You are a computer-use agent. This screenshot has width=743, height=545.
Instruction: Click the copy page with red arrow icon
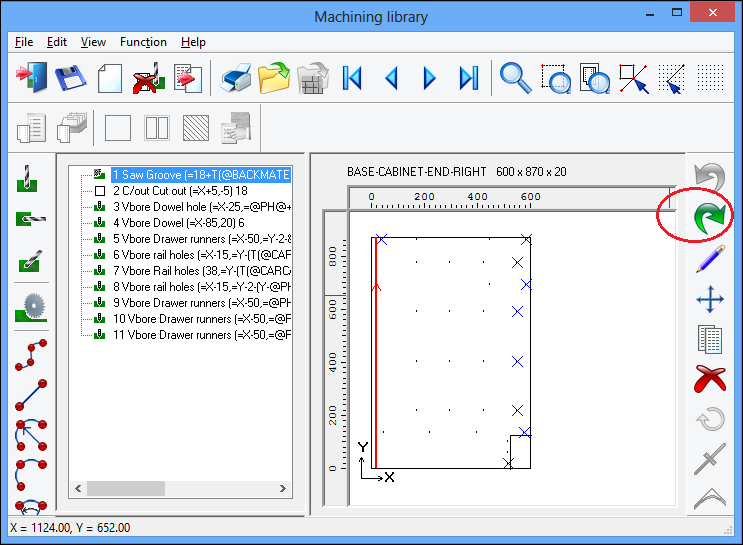[188, 78]
